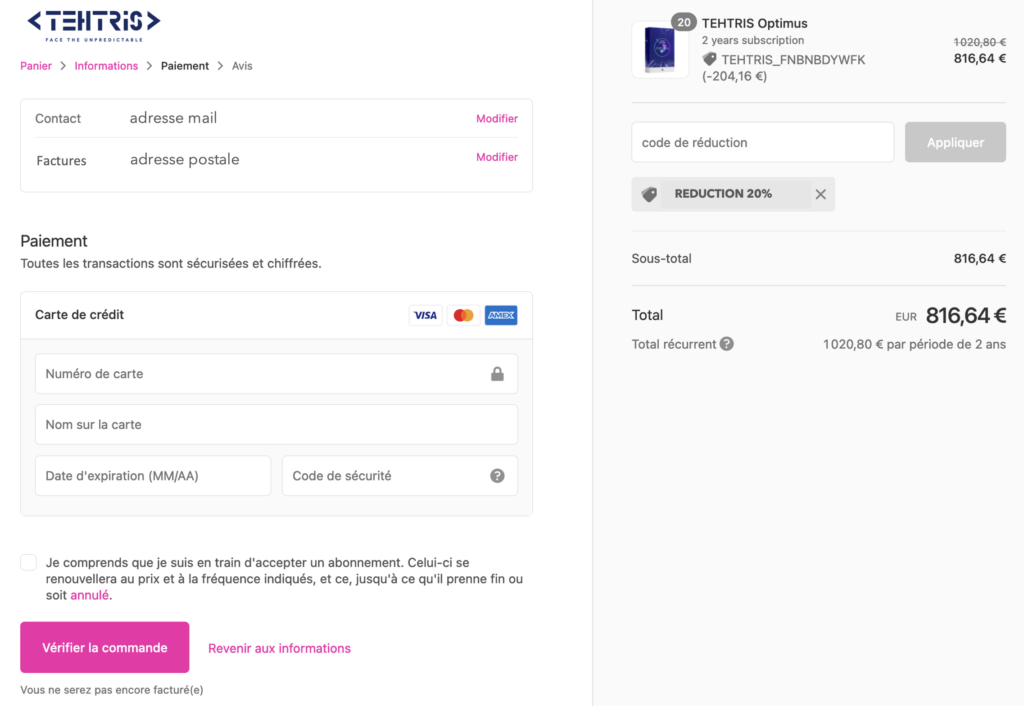Click the TEHTRIS_FNBNBDYWFK code text
The image size is (1024, 706).
click(793, 60)
